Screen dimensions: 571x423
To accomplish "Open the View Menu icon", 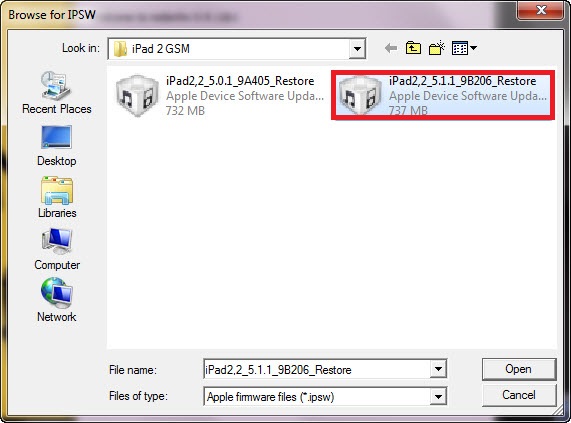I will click(x=460, y=48).
